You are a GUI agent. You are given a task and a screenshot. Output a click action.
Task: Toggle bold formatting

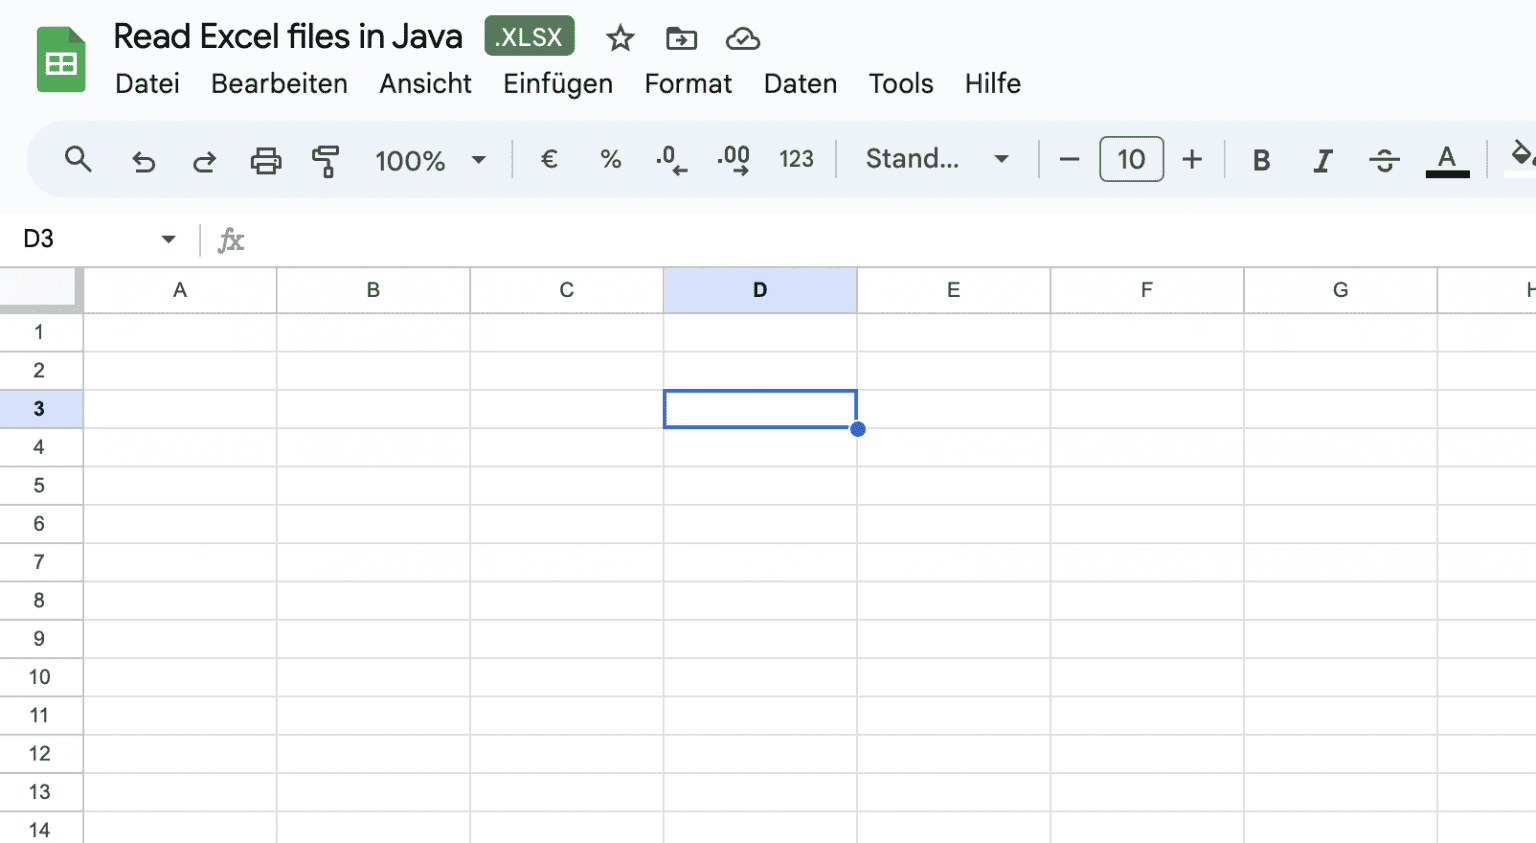pyautogui.click(x=1261, y=159)
